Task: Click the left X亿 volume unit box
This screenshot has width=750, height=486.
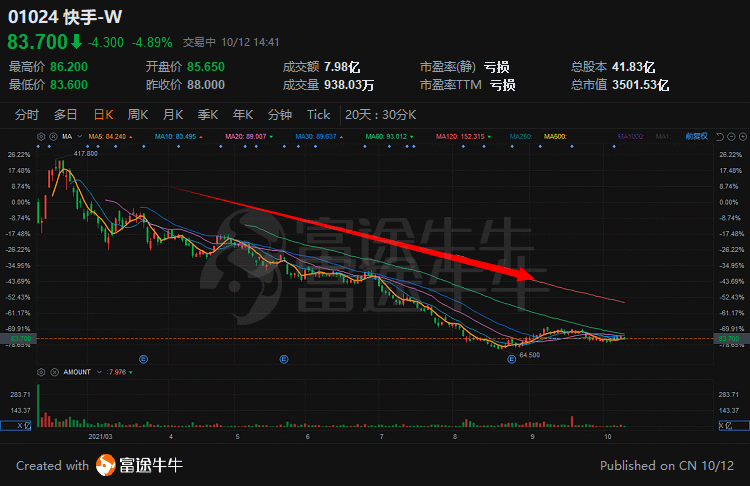Action: (16, 425)
